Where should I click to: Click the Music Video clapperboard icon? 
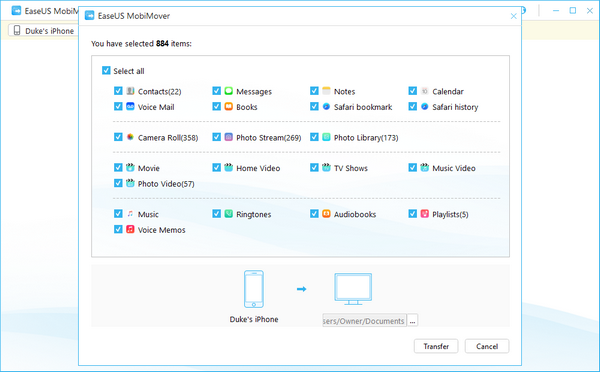424,167
